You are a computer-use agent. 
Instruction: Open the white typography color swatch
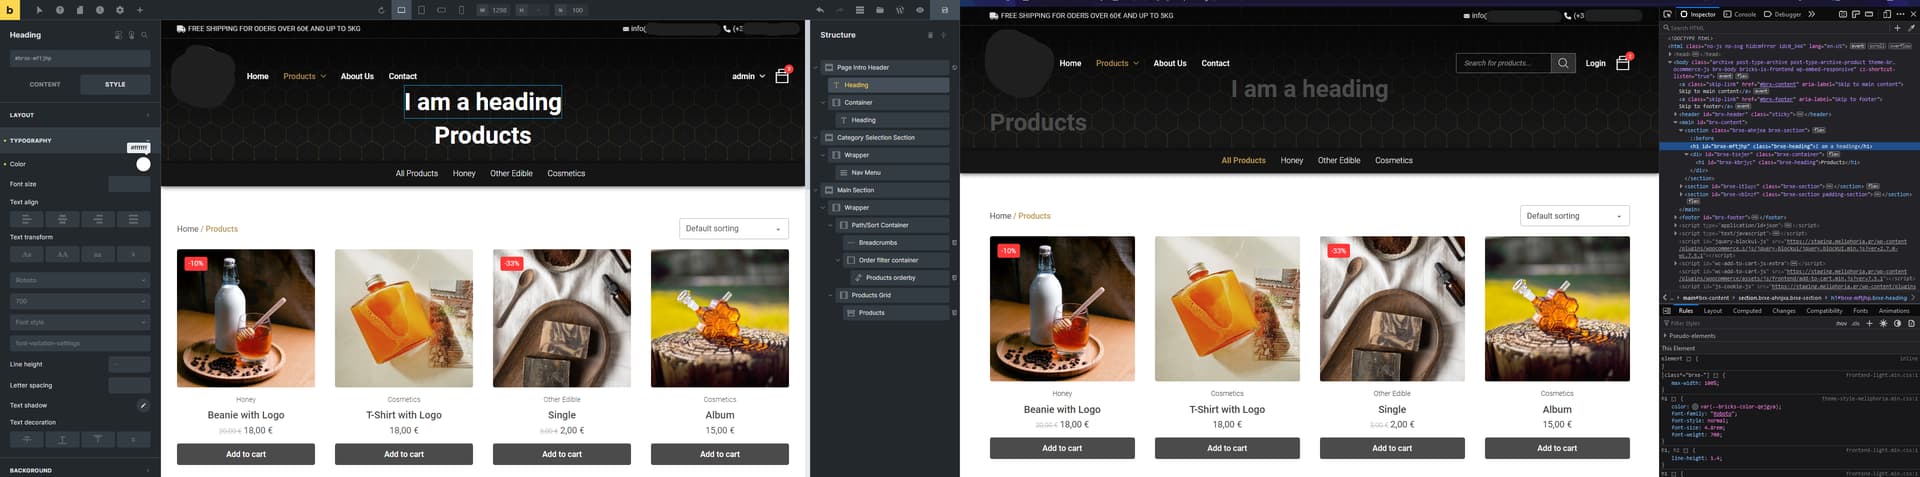tap(143, 164)
